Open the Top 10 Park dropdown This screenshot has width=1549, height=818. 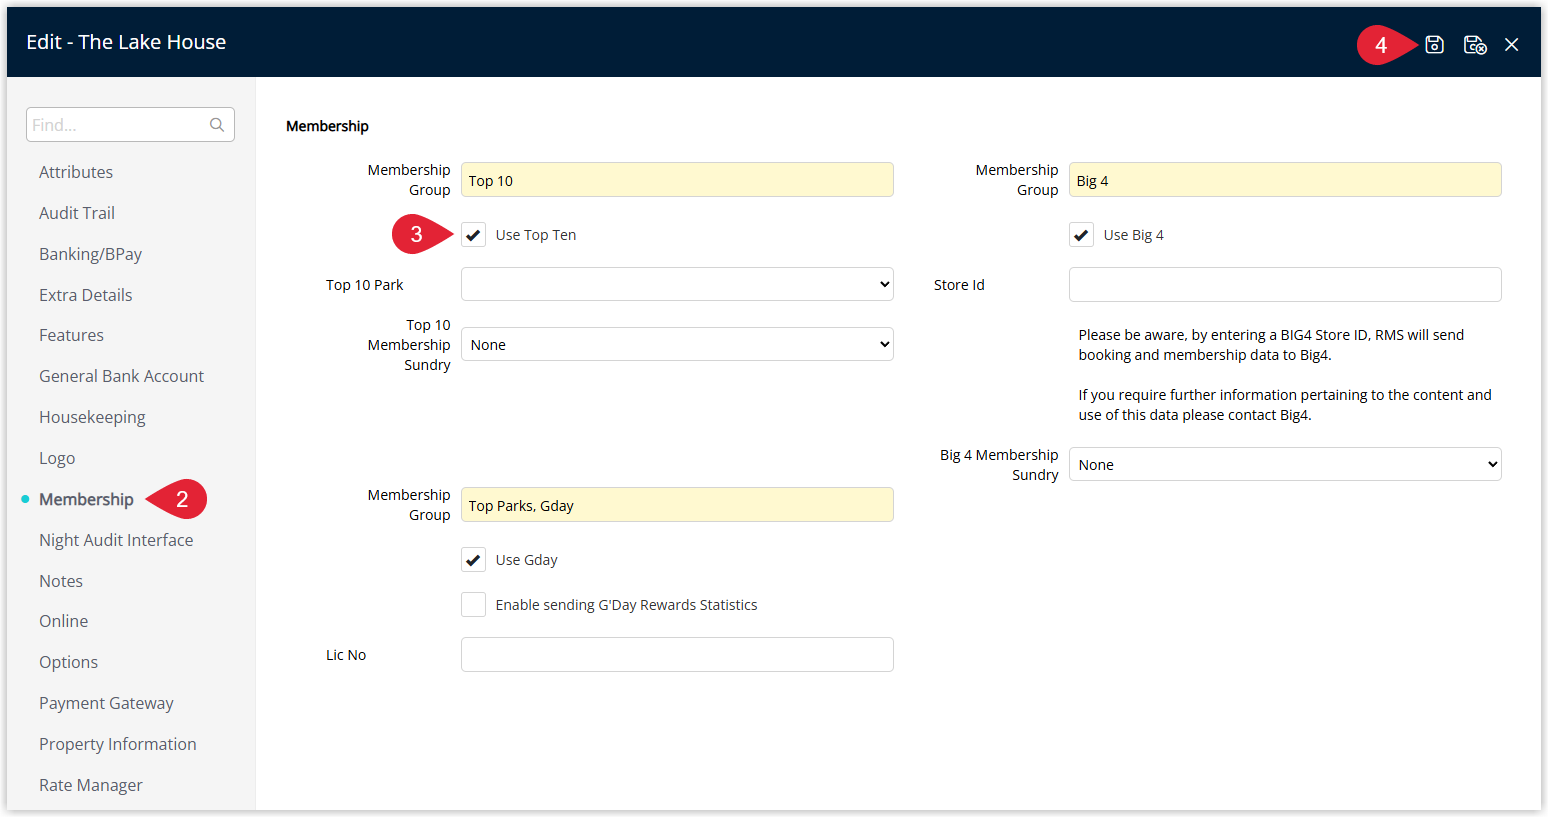(x=677, y=284)
